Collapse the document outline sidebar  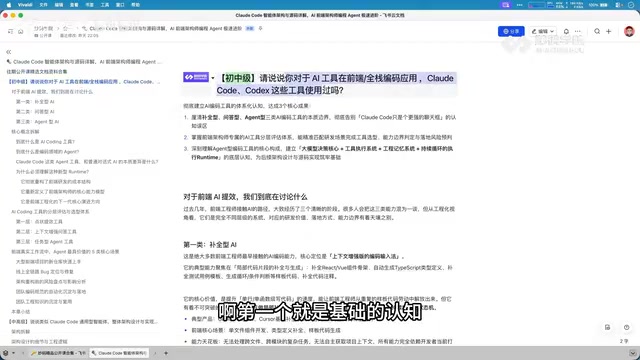click(x=9, y=52)
